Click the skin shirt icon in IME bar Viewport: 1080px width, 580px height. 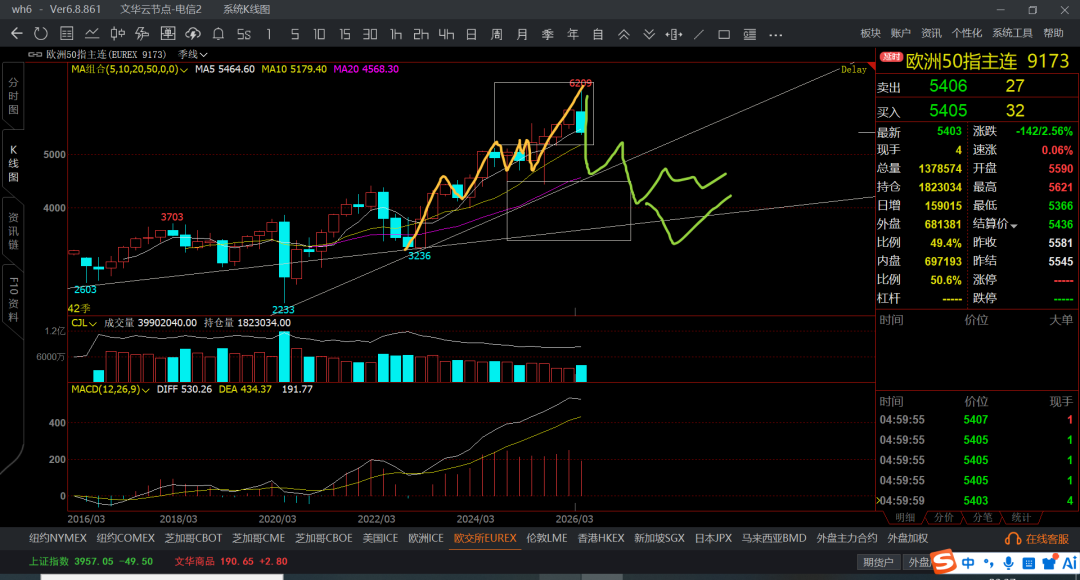click(x=1049, y=563)
